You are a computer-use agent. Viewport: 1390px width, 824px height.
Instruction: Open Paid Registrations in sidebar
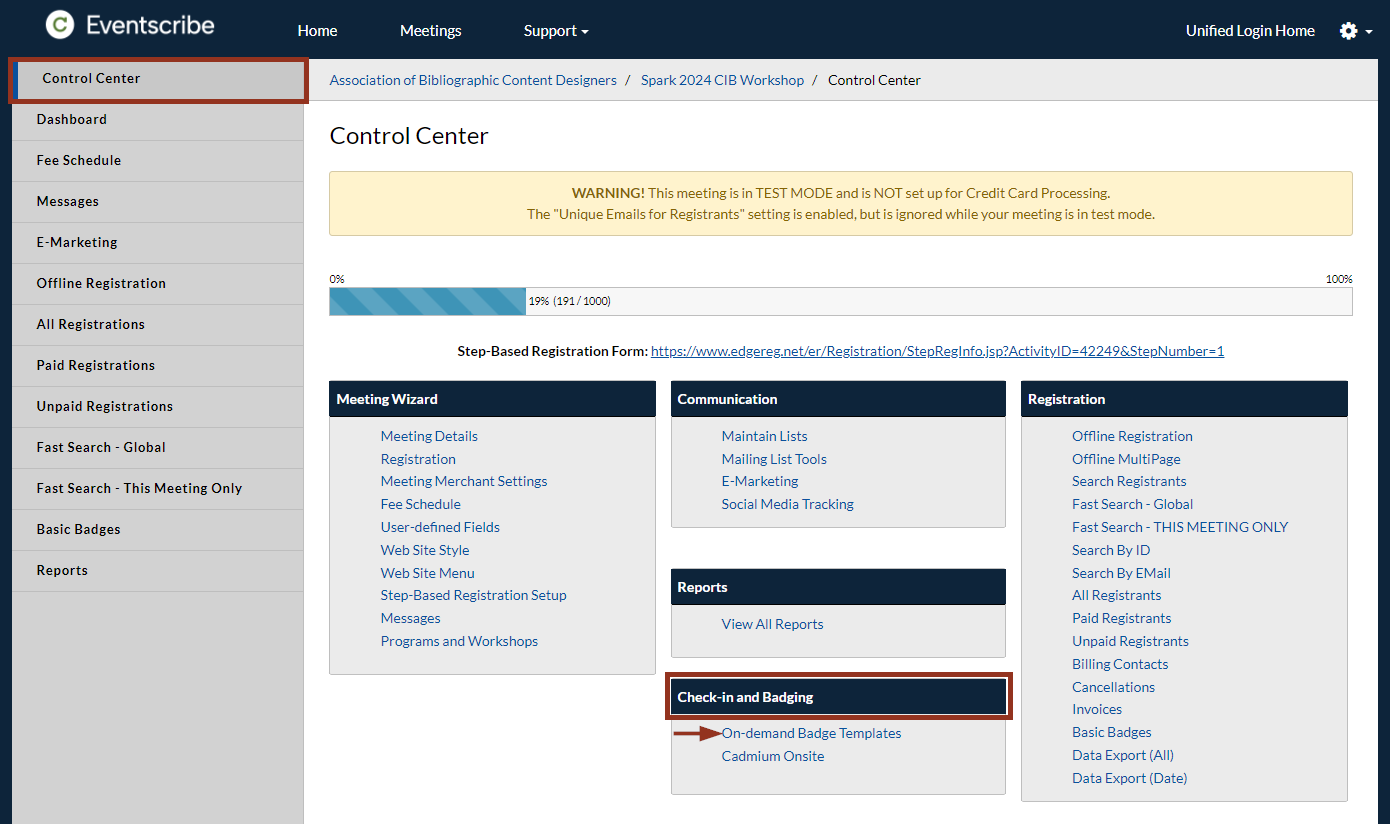coord(158,366)
